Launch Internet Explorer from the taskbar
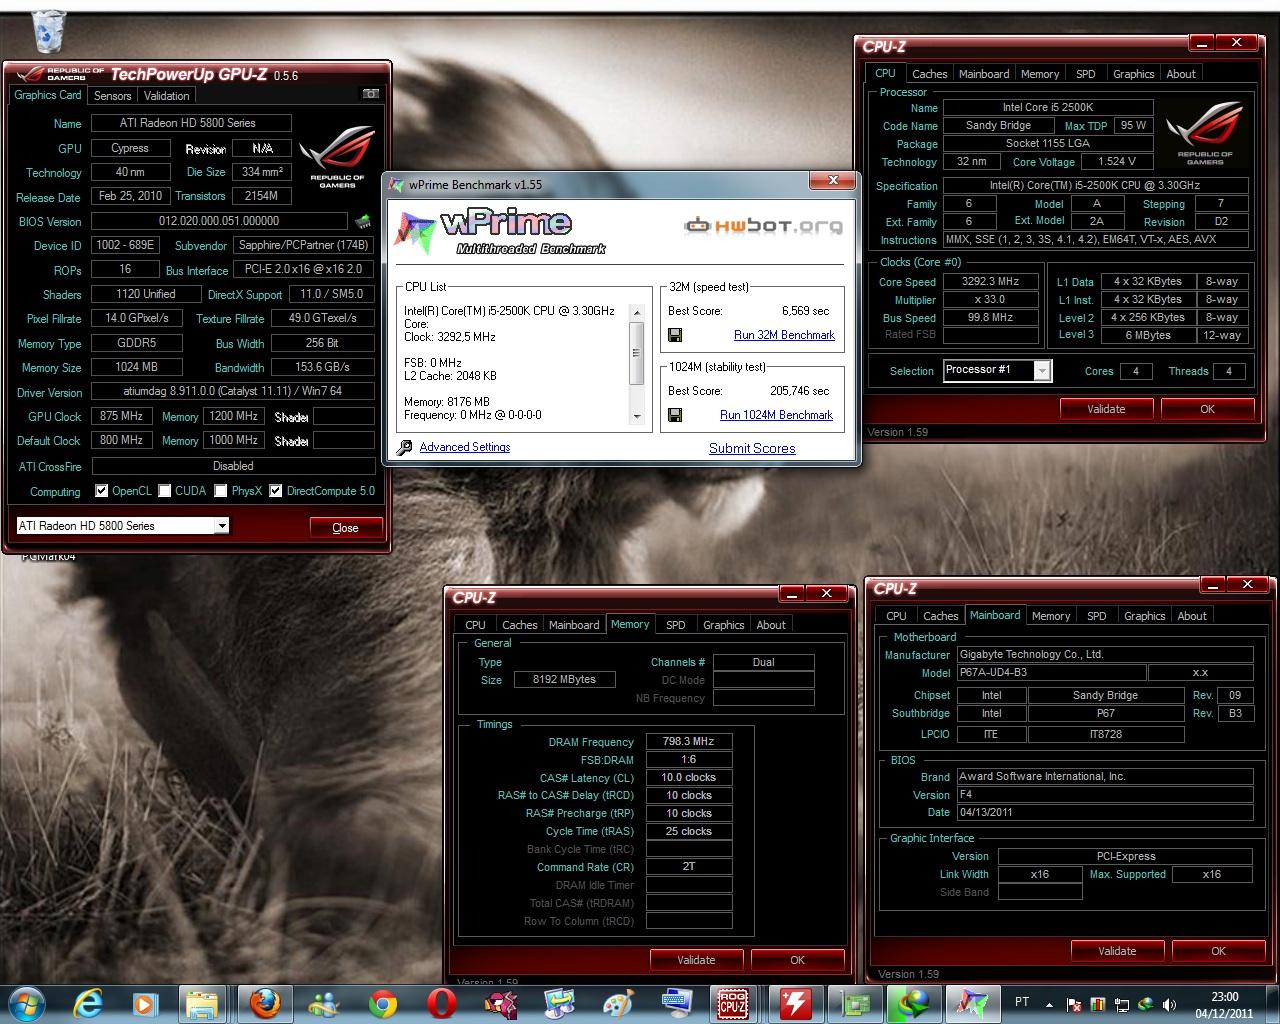1280x1024 pixels. tap(88, 1003)
